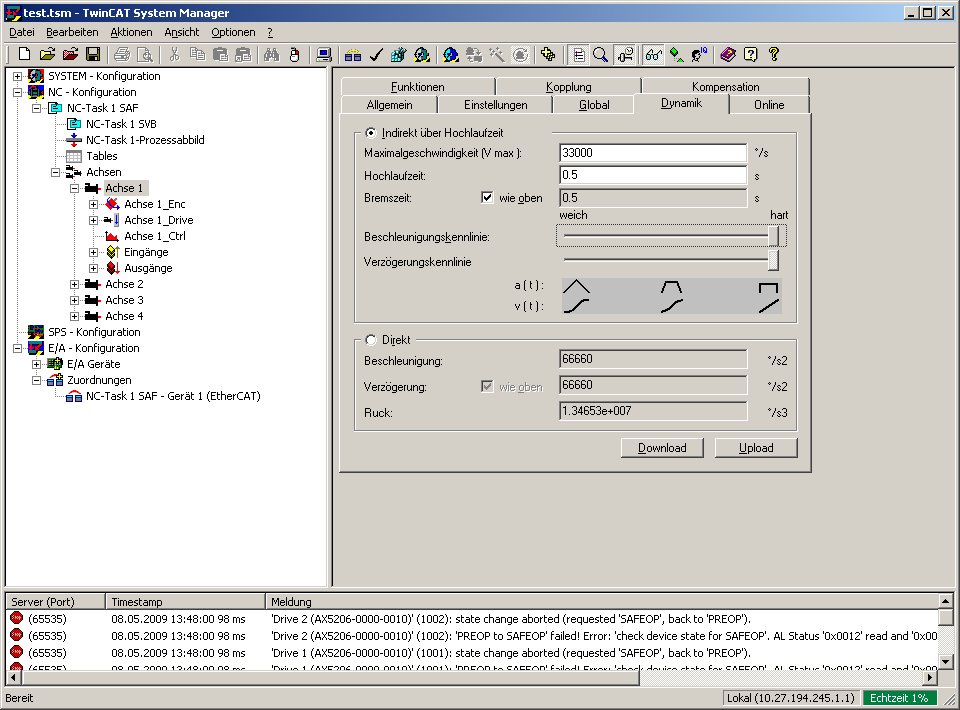
Task: Click the Upload button
Action: coord(756,448)
